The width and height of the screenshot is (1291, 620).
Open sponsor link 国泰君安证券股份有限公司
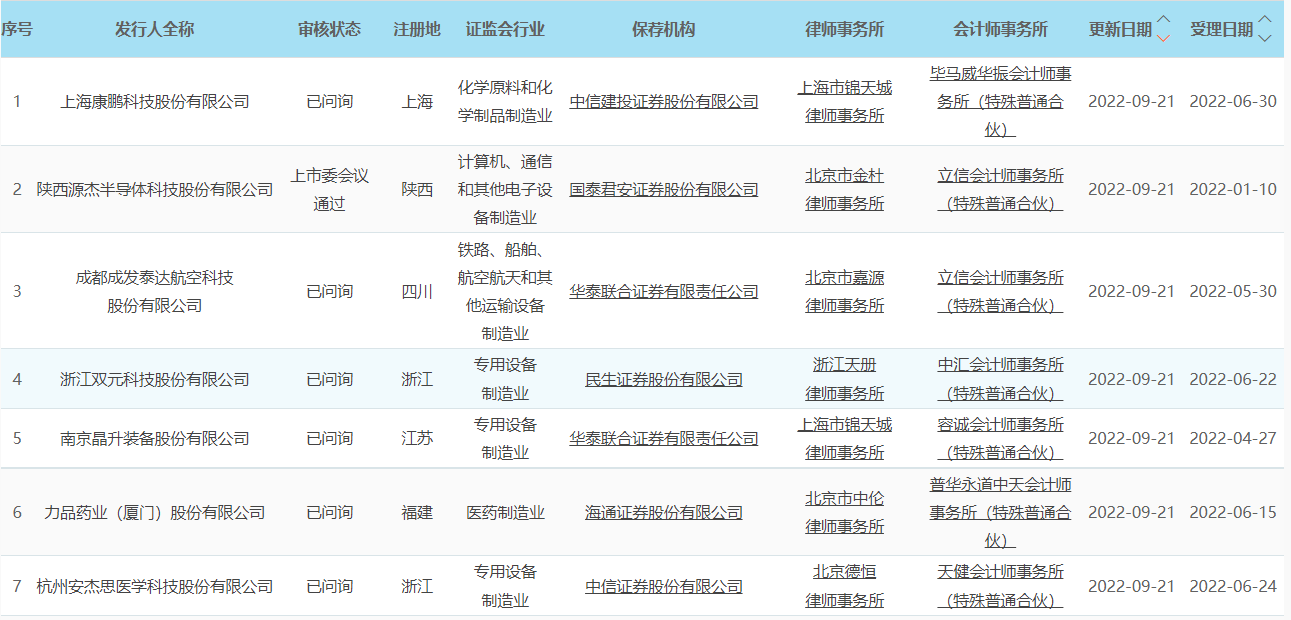point(664,189)
